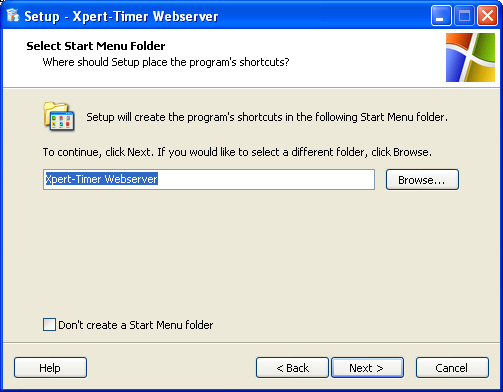The image size is (503, 392).
Task: Click the Windows logo banner image
Action: pos(470,57)
